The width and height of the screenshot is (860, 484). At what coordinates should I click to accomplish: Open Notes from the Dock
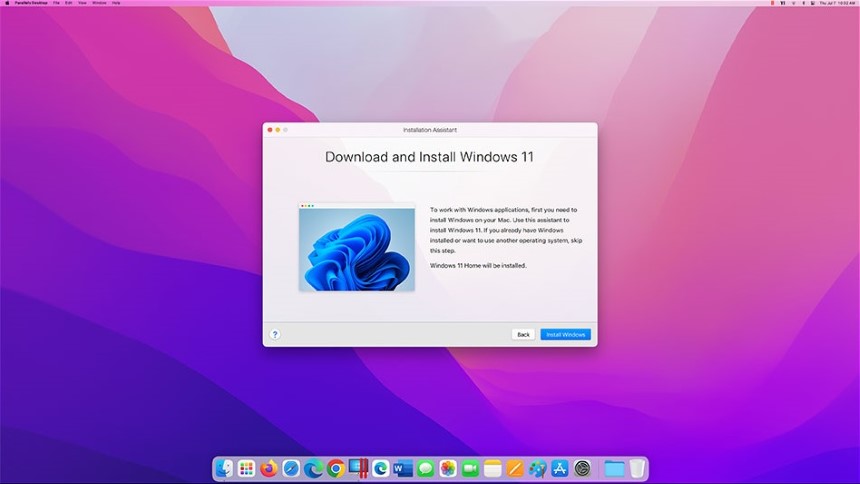[x=493, y=469]
